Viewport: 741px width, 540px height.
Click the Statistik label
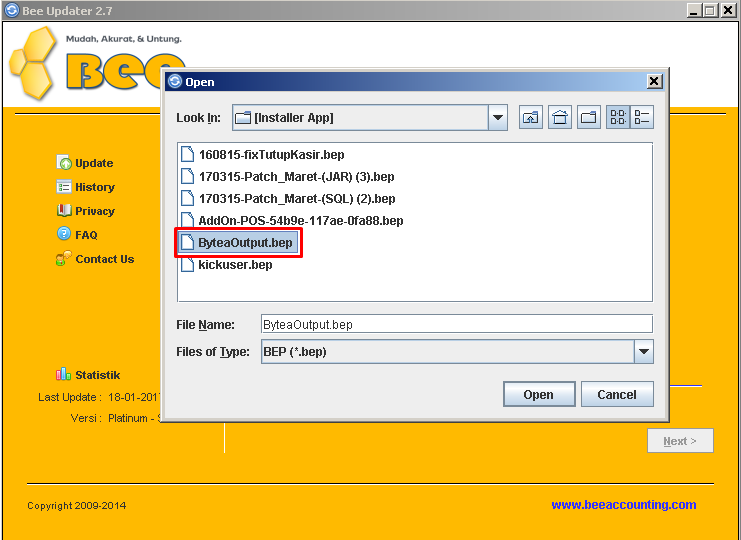[x=98, y=375]
